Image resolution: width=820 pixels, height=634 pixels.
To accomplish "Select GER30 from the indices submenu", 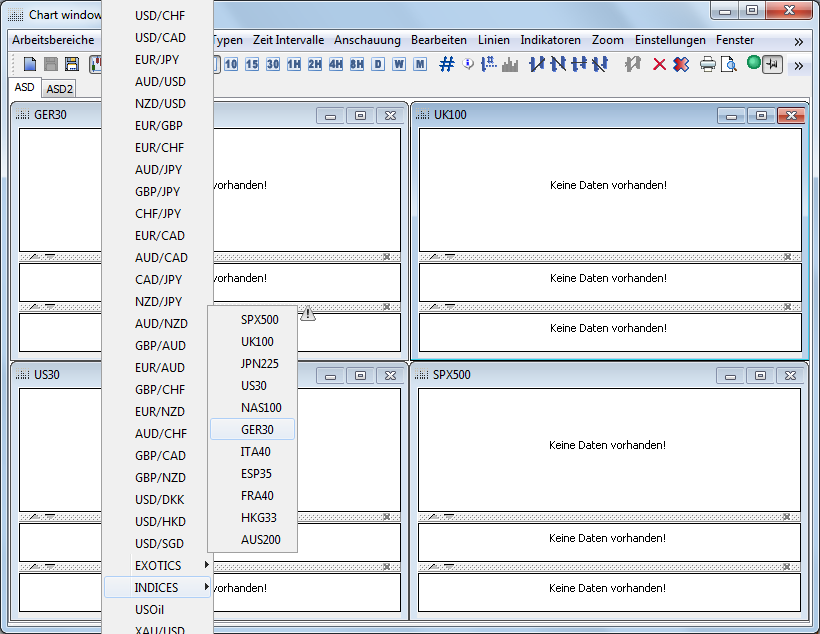I will pos(257,430).
